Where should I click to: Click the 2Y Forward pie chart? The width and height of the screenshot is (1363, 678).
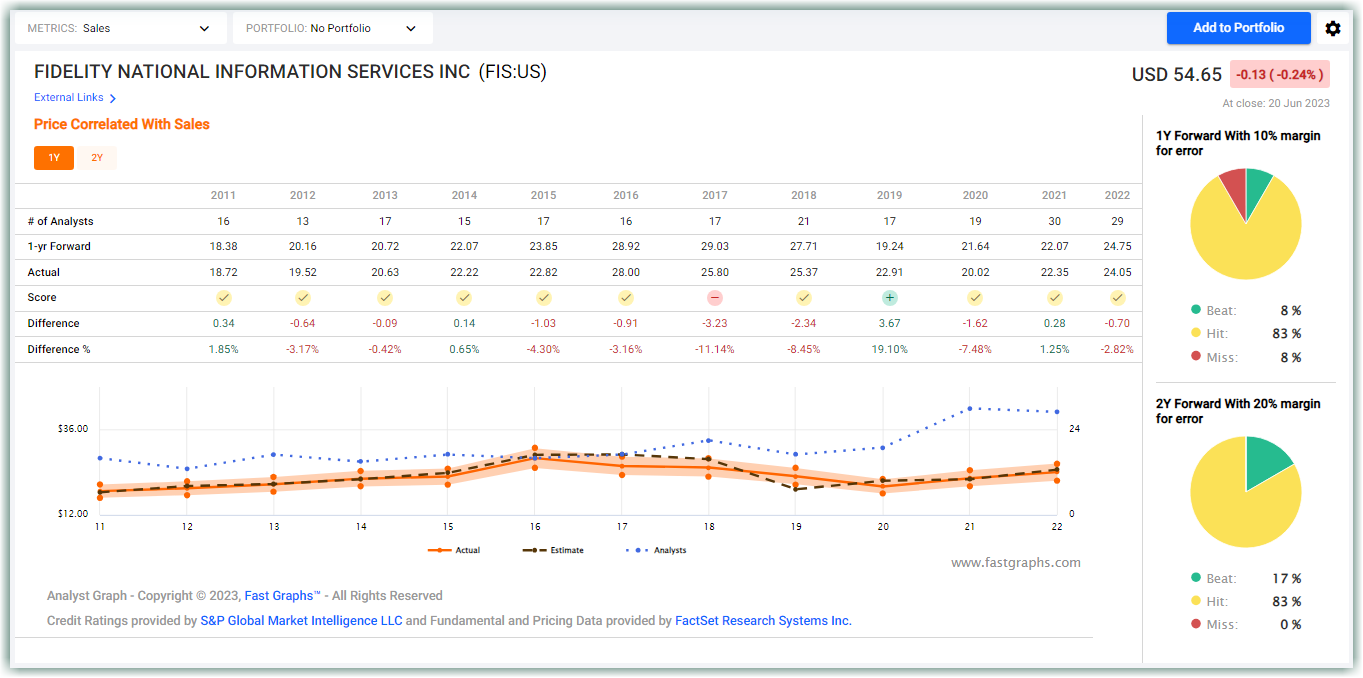1245,491
